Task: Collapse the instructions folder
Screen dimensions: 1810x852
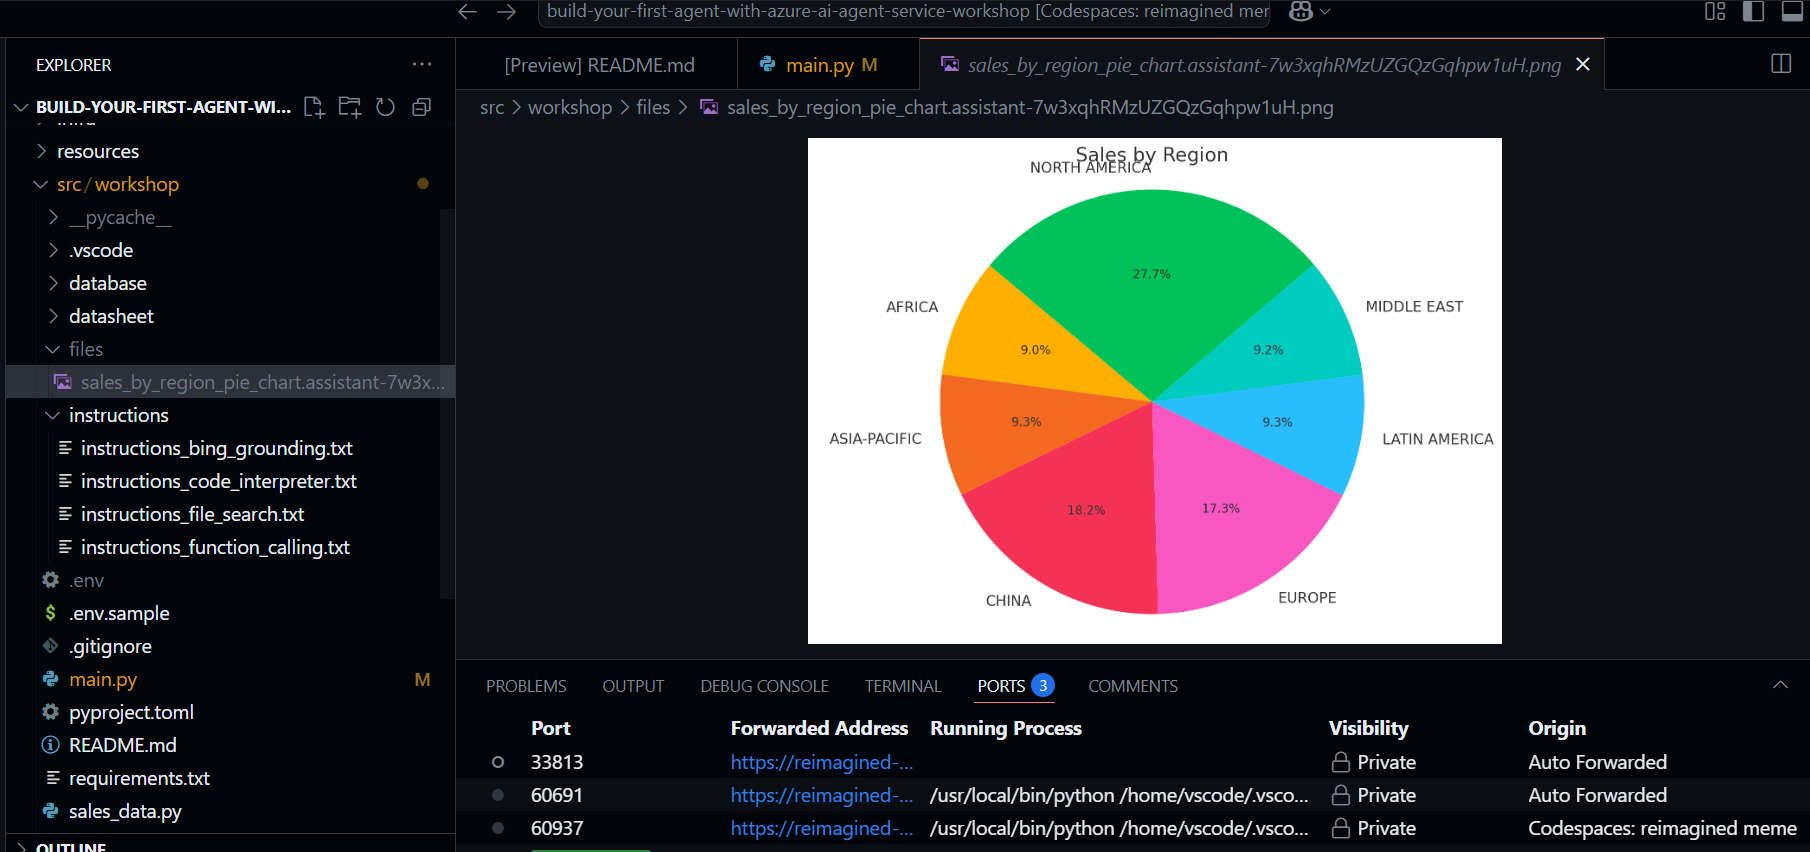Action: pos(118,415)
